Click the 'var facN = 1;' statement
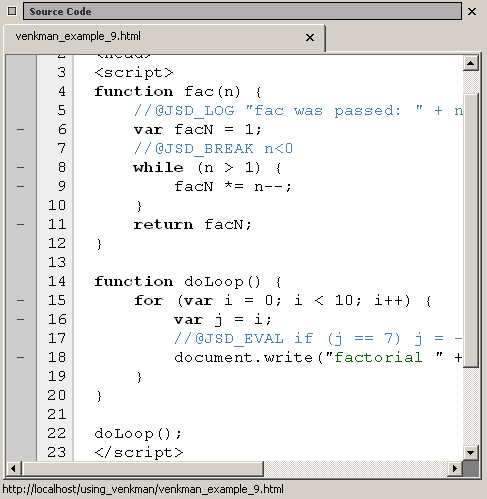This screenshot has width=487, height=499. click(198, 130)
